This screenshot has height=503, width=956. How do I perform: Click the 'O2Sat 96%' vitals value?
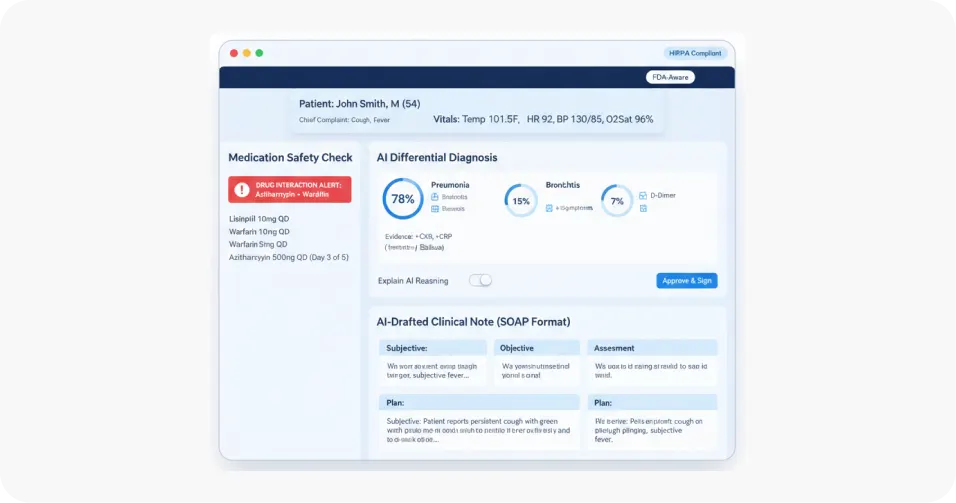630,120
